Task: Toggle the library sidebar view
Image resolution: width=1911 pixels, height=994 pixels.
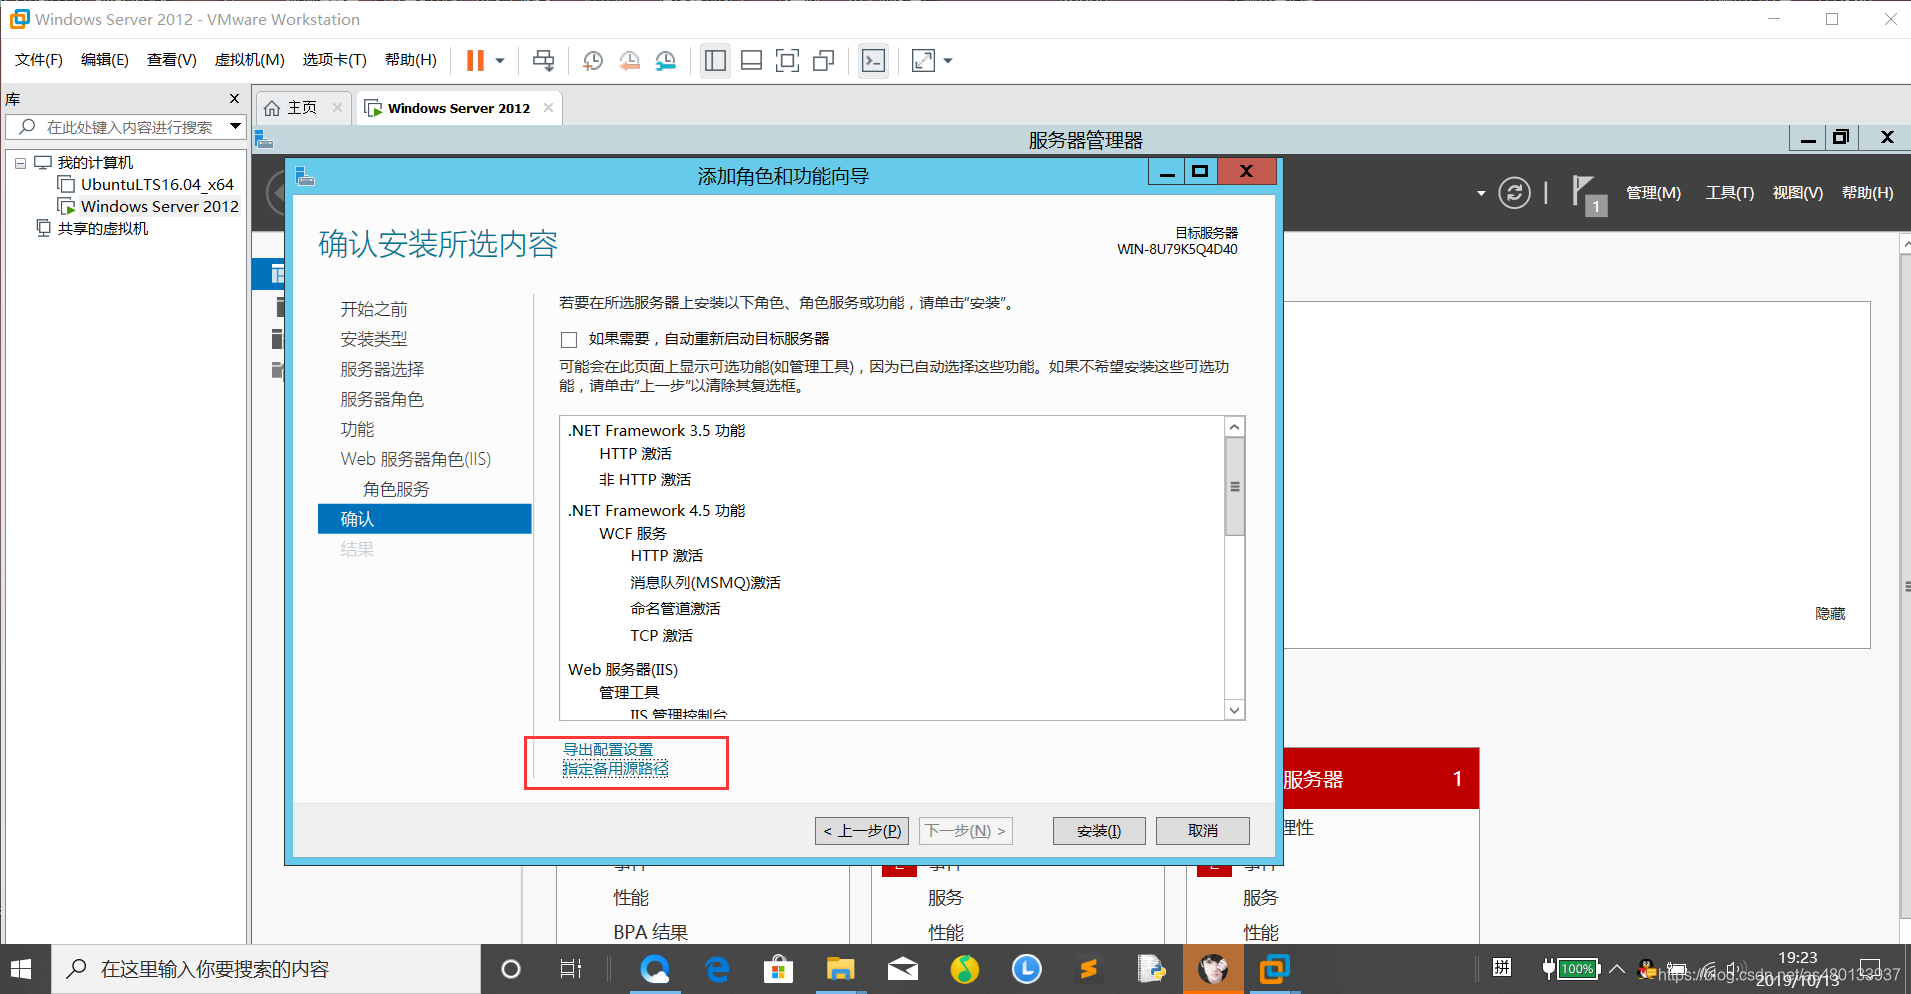Action: point(715,61)
